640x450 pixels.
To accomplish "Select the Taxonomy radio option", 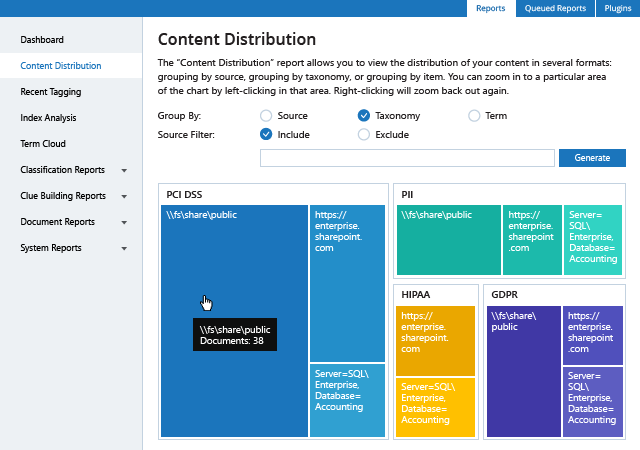I will (364, 116).
